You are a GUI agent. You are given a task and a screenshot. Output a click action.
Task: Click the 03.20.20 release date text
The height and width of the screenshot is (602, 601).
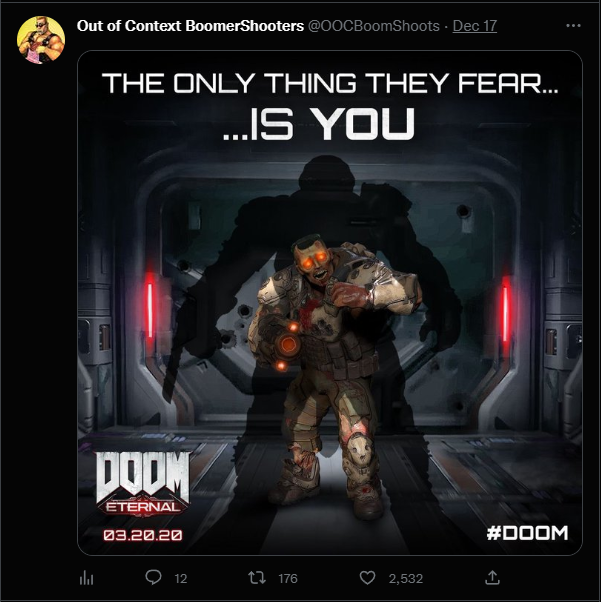coord(143,535)
